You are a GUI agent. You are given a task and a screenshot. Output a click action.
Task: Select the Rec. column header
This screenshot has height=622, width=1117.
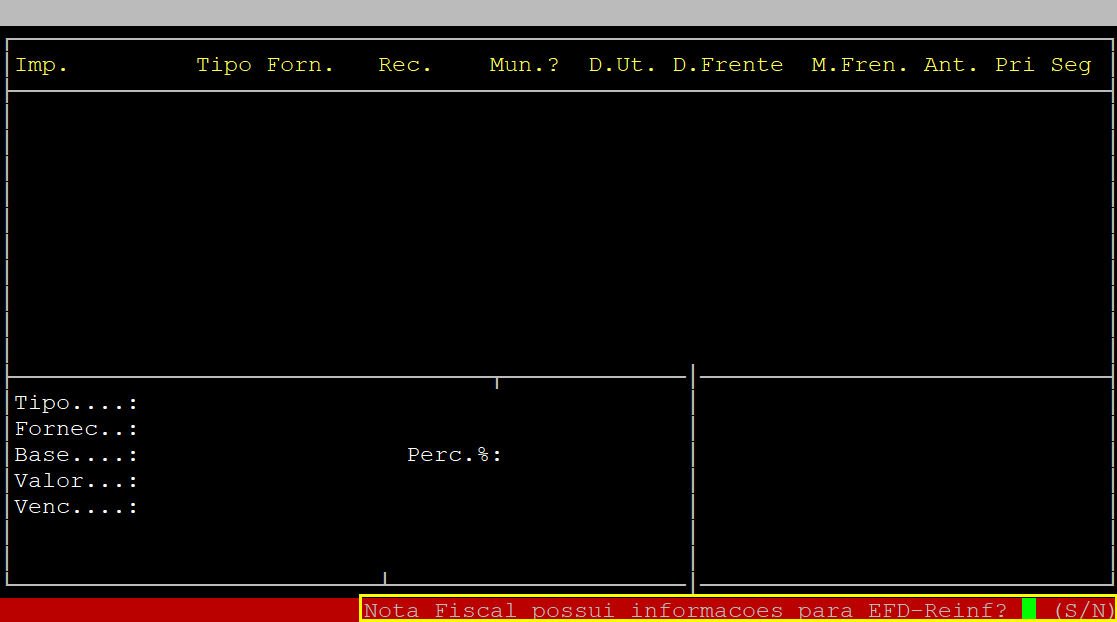pos(405,65)
